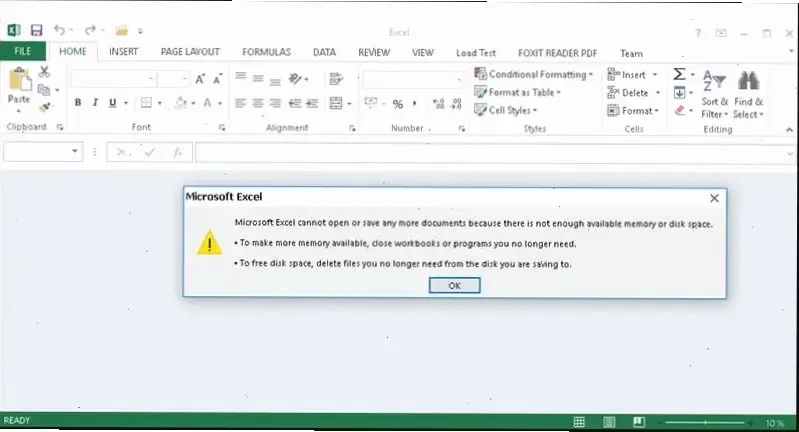Center text horizontally

coord(258,103)
